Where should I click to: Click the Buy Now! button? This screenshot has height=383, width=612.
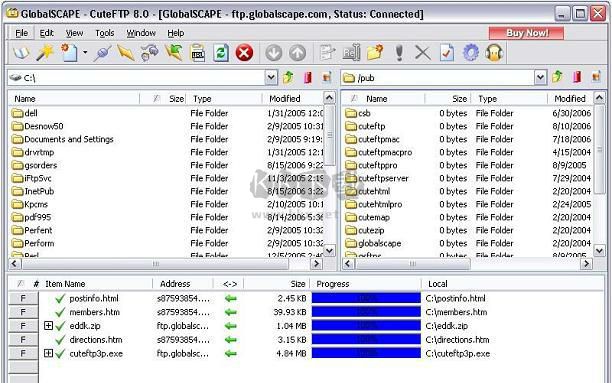(x=526, y=33)
